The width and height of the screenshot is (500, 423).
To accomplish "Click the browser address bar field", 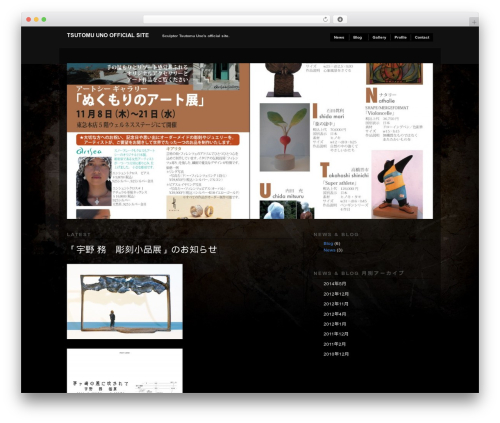I will 237,19.
